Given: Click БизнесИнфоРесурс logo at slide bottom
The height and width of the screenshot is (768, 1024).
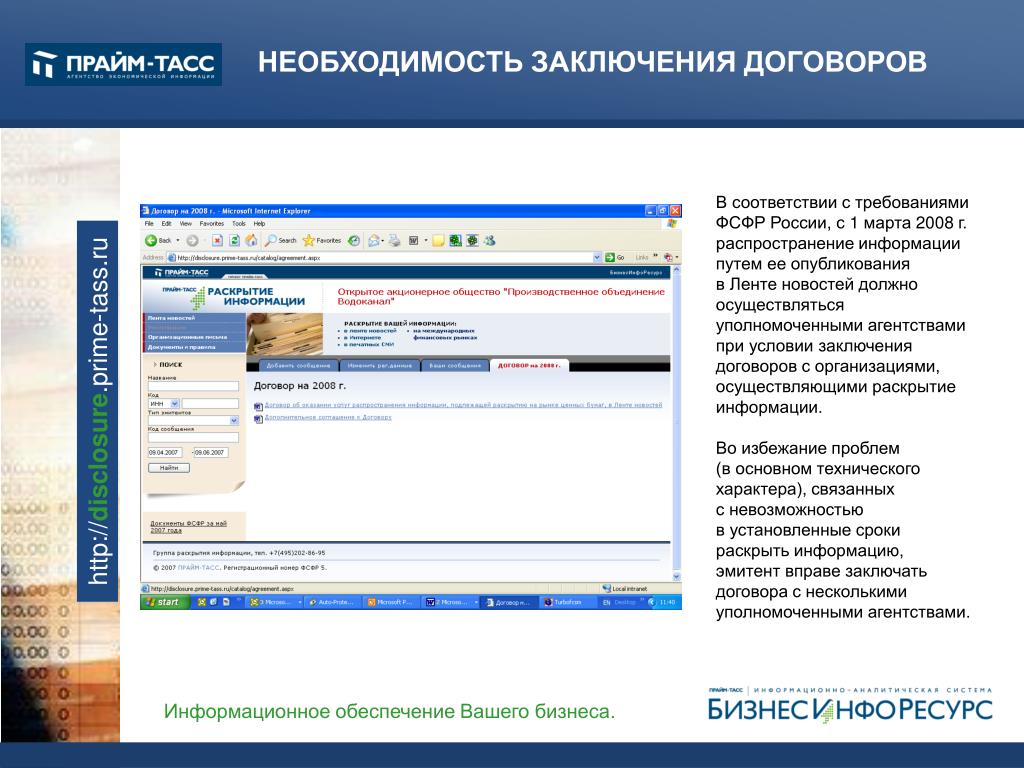Looking at the screenshot, I should 850,705.
